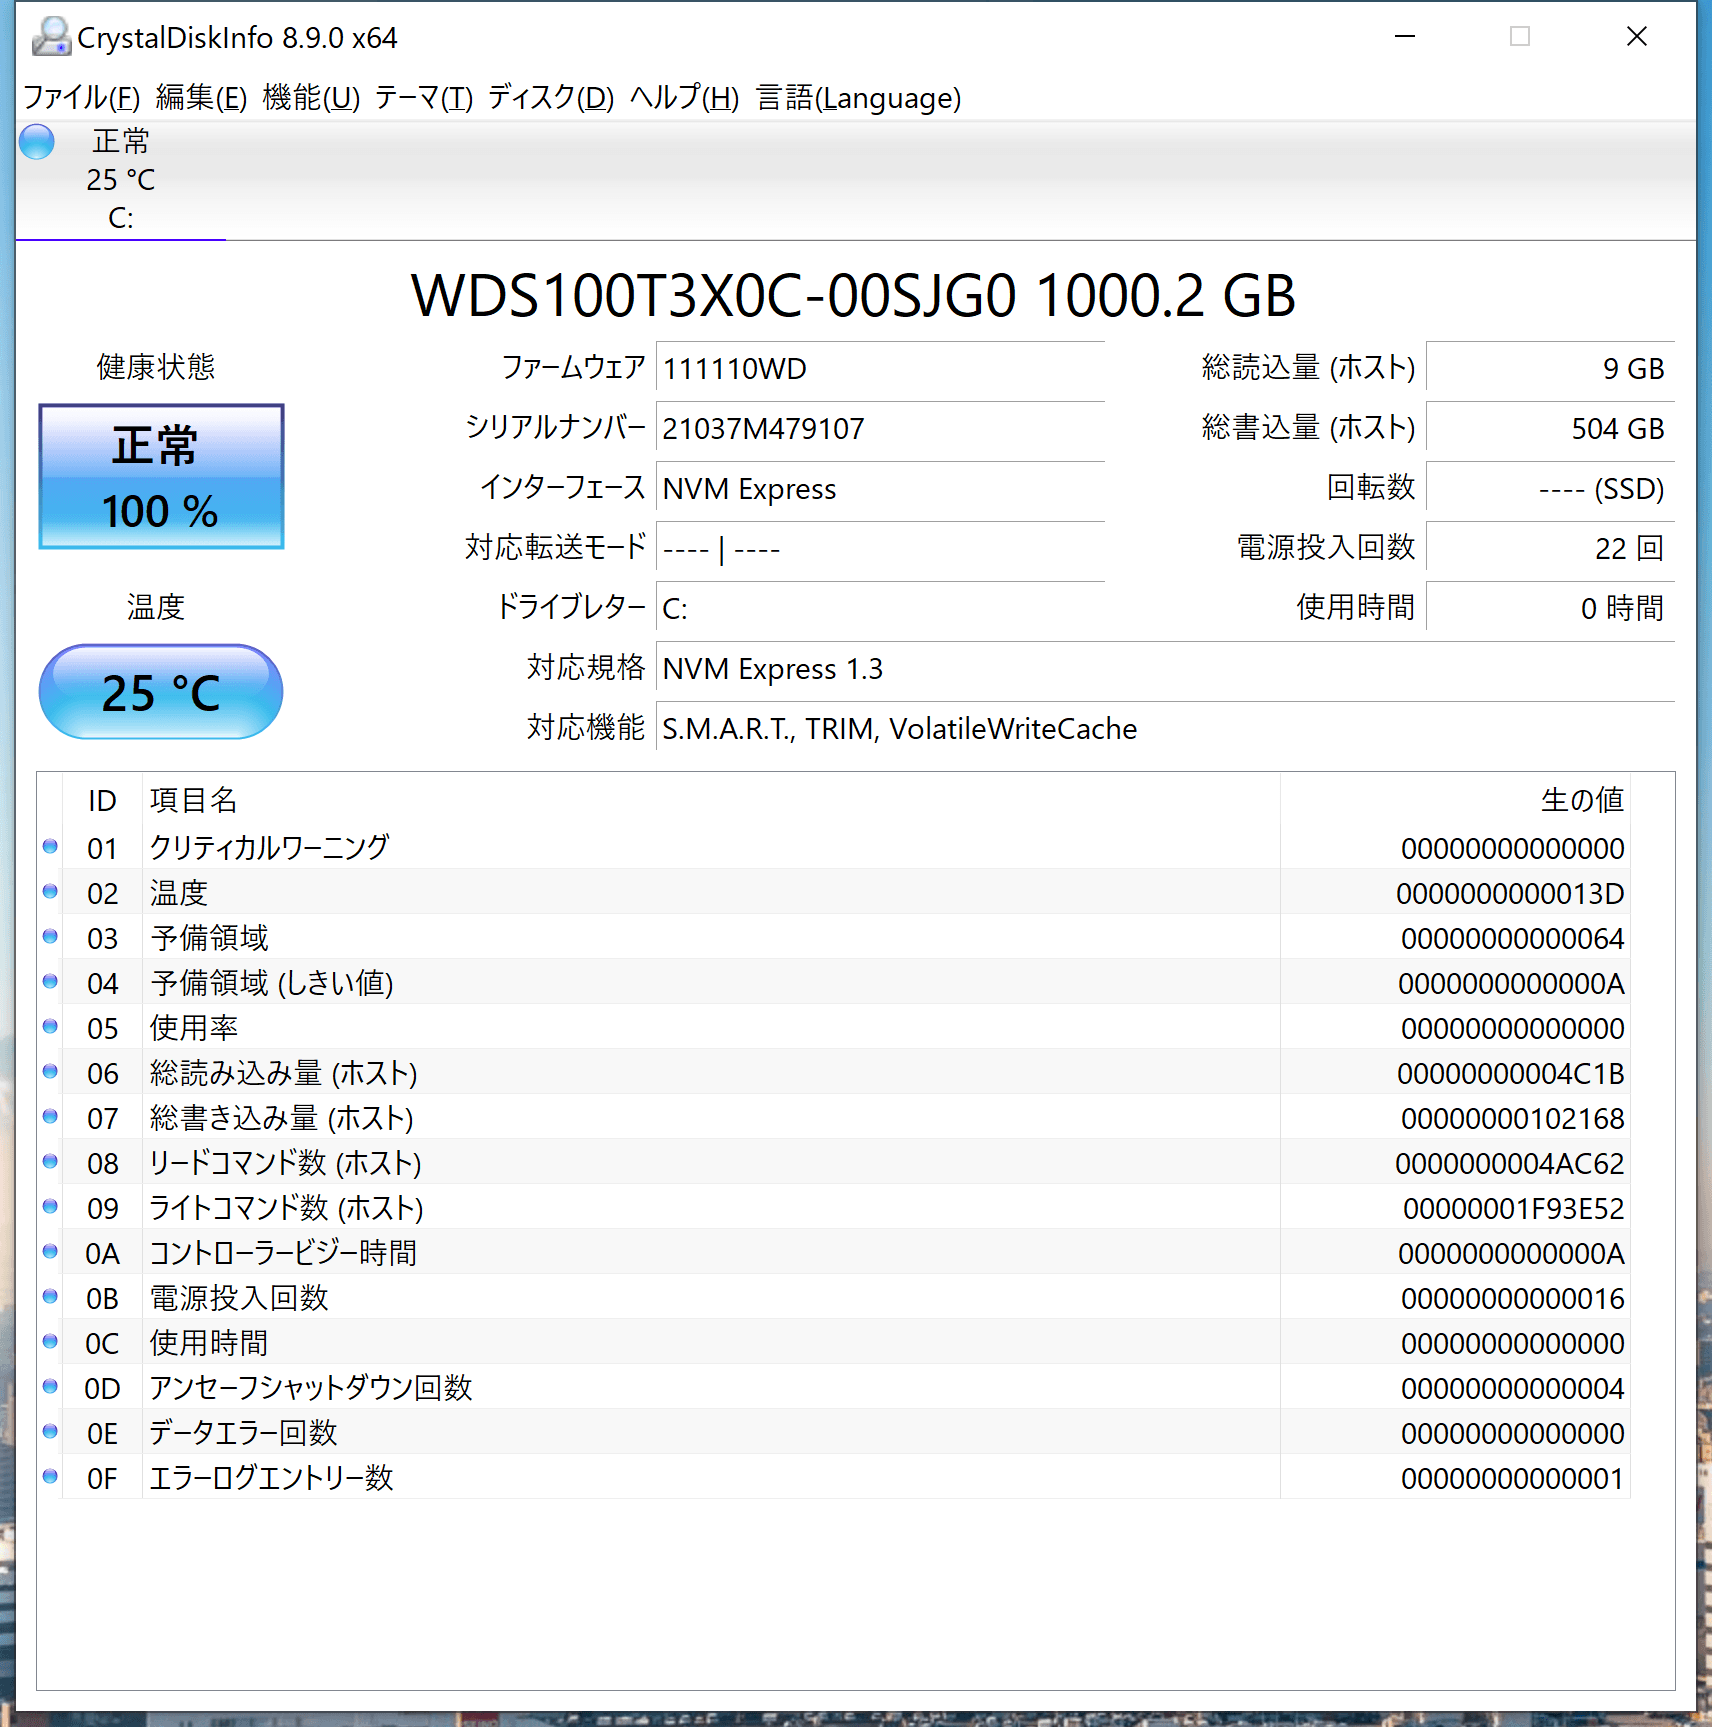This screenshot has height=1727, width=1712.
Task: Click the firmware field showing 111110WD
Action: (880, 368)
